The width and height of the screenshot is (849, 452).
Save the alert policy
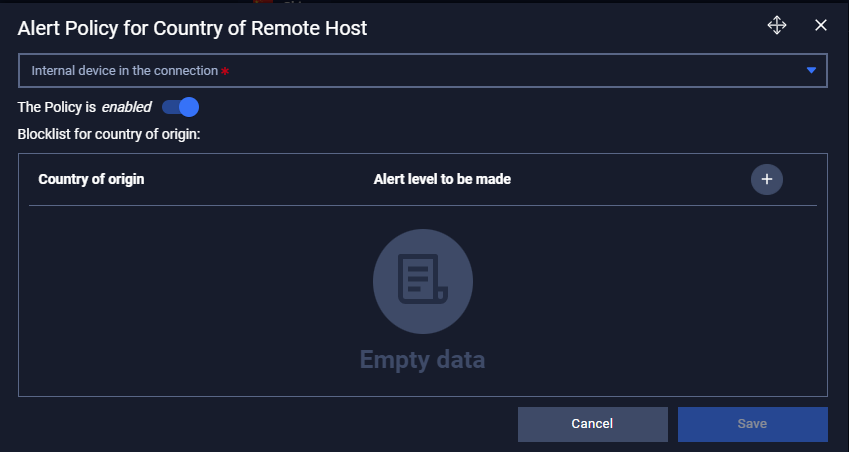pyautogui.click(x=753, y=424)
